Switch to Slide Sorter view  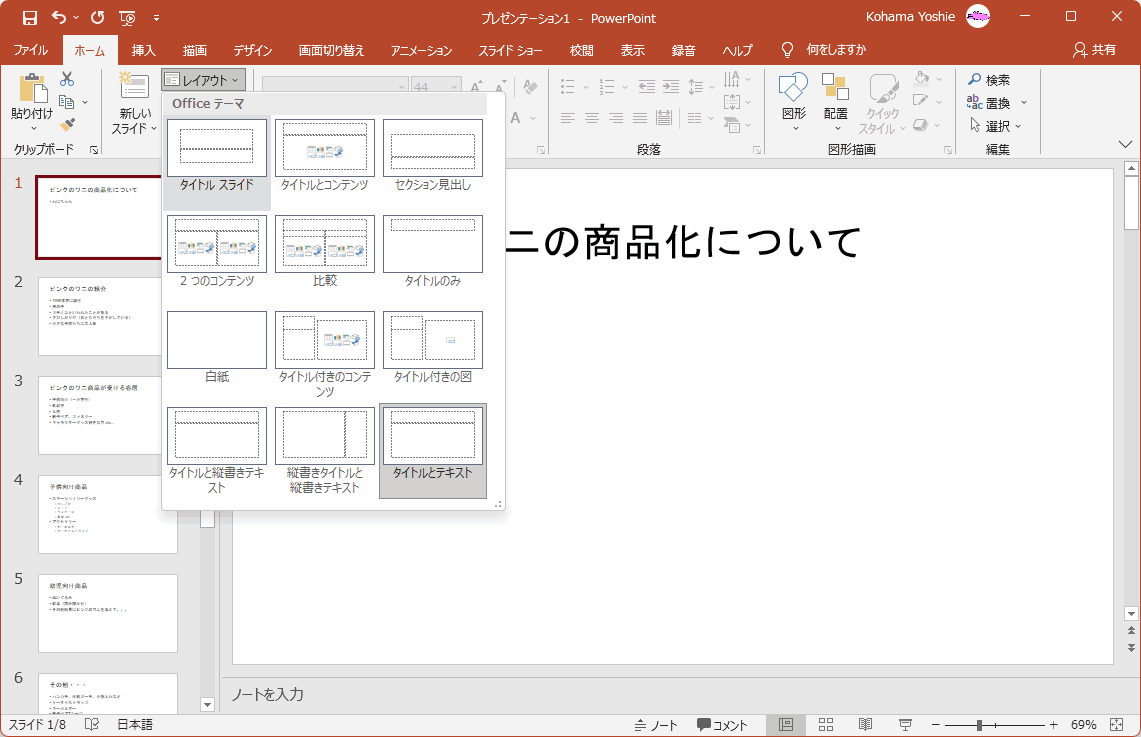tap(826, 725)
